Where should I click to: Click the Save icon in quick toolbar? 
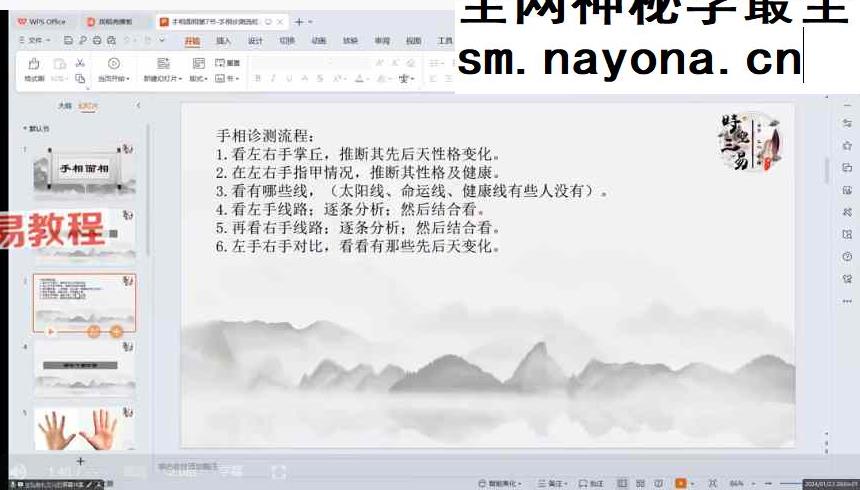[x=69, y=40]
